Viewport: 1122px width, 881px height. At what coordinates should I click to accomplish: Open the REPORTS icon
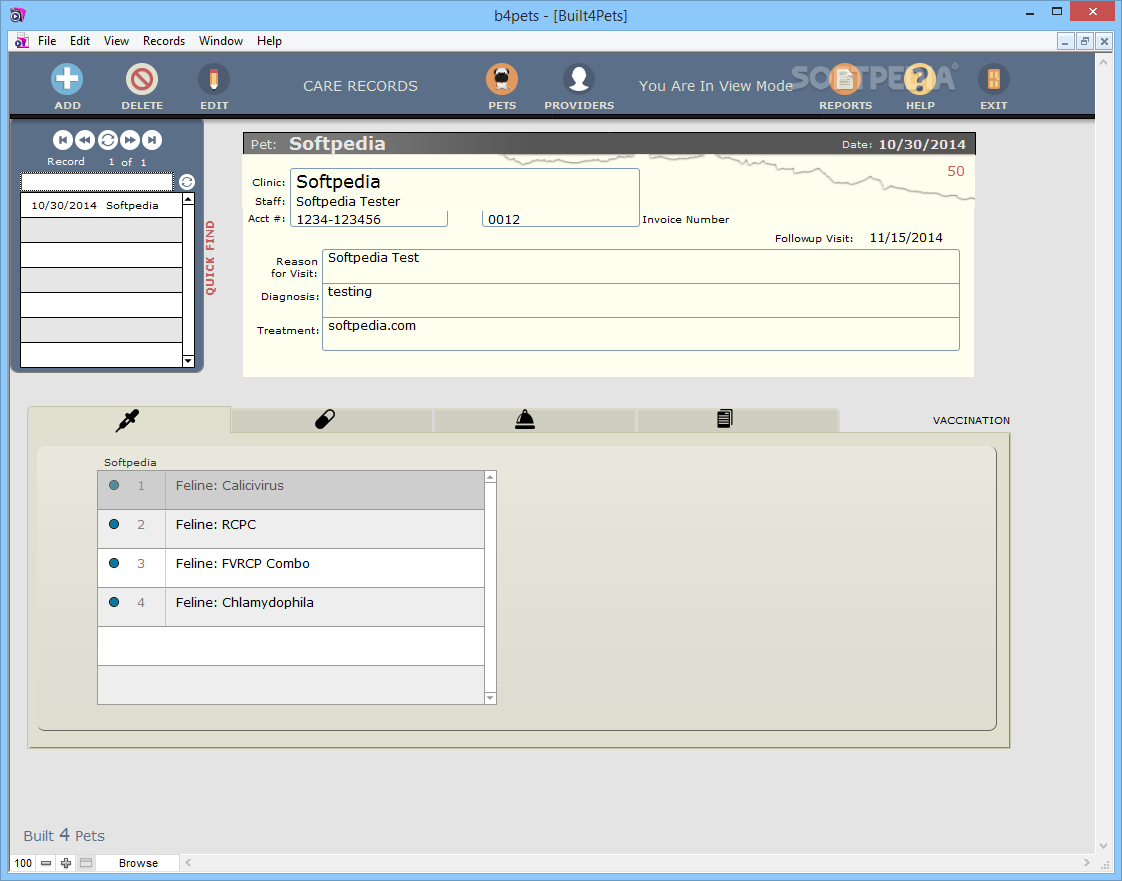[x=845, y=79]
